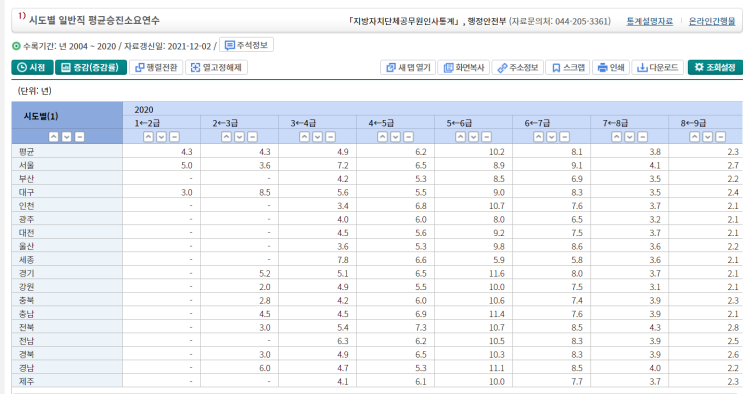Screen dimensions: 743x394
Task: Save table to 스크랩
Action: (x=568, y=67)
